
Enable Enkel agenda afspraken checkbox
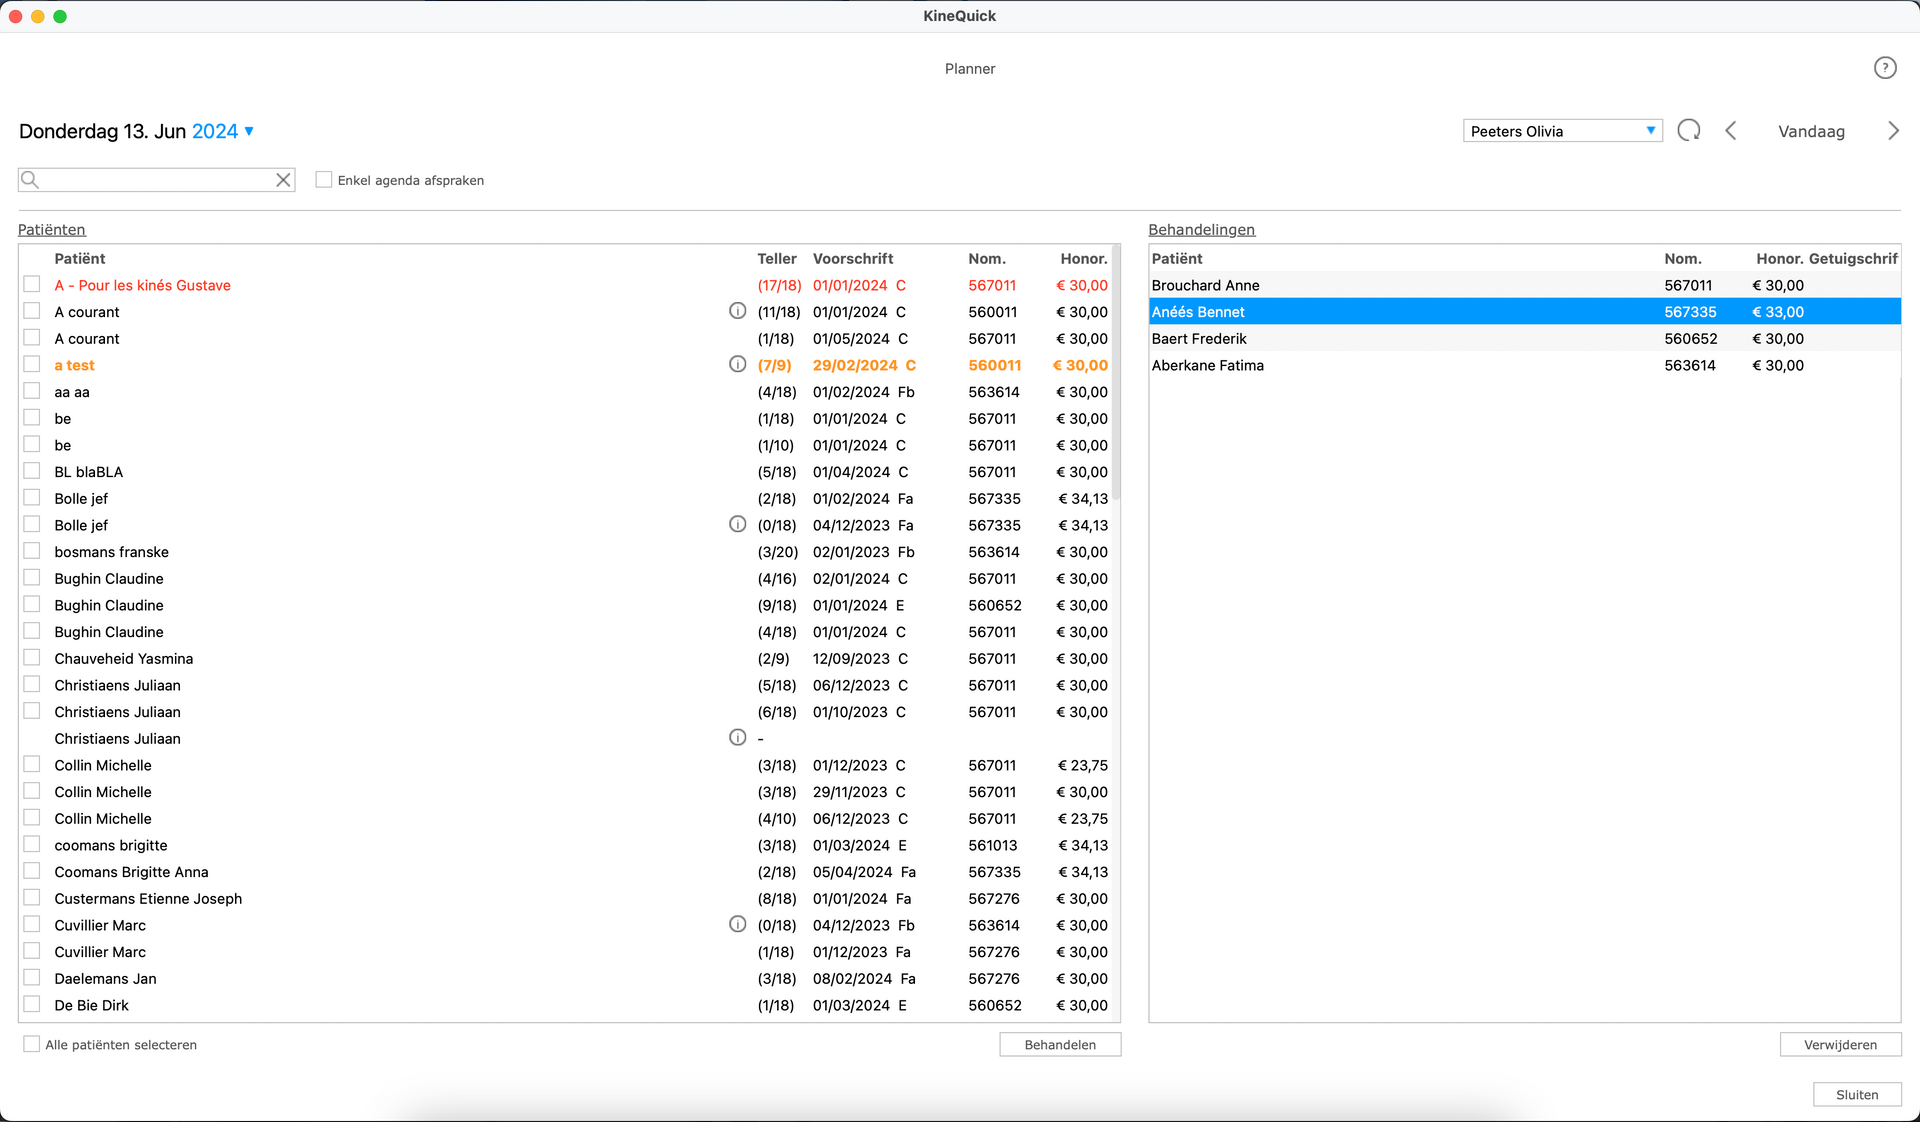click(x=323, y=180)
